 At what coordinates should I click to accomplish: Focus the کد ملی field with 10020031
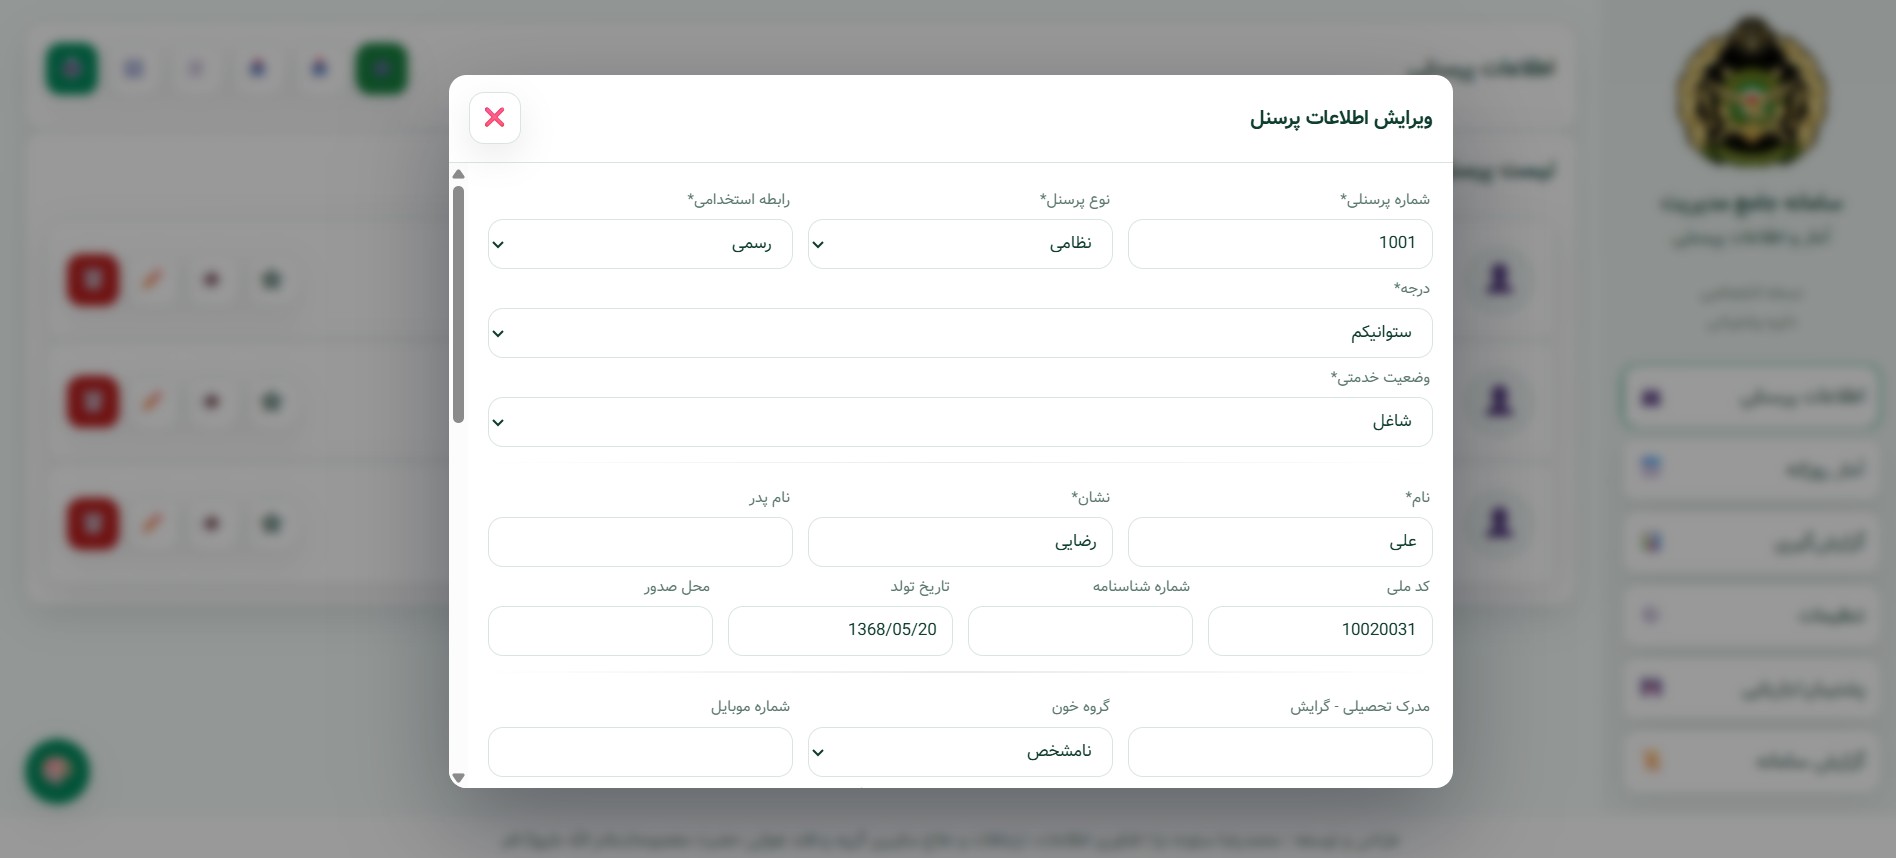tap(1319, 631)
